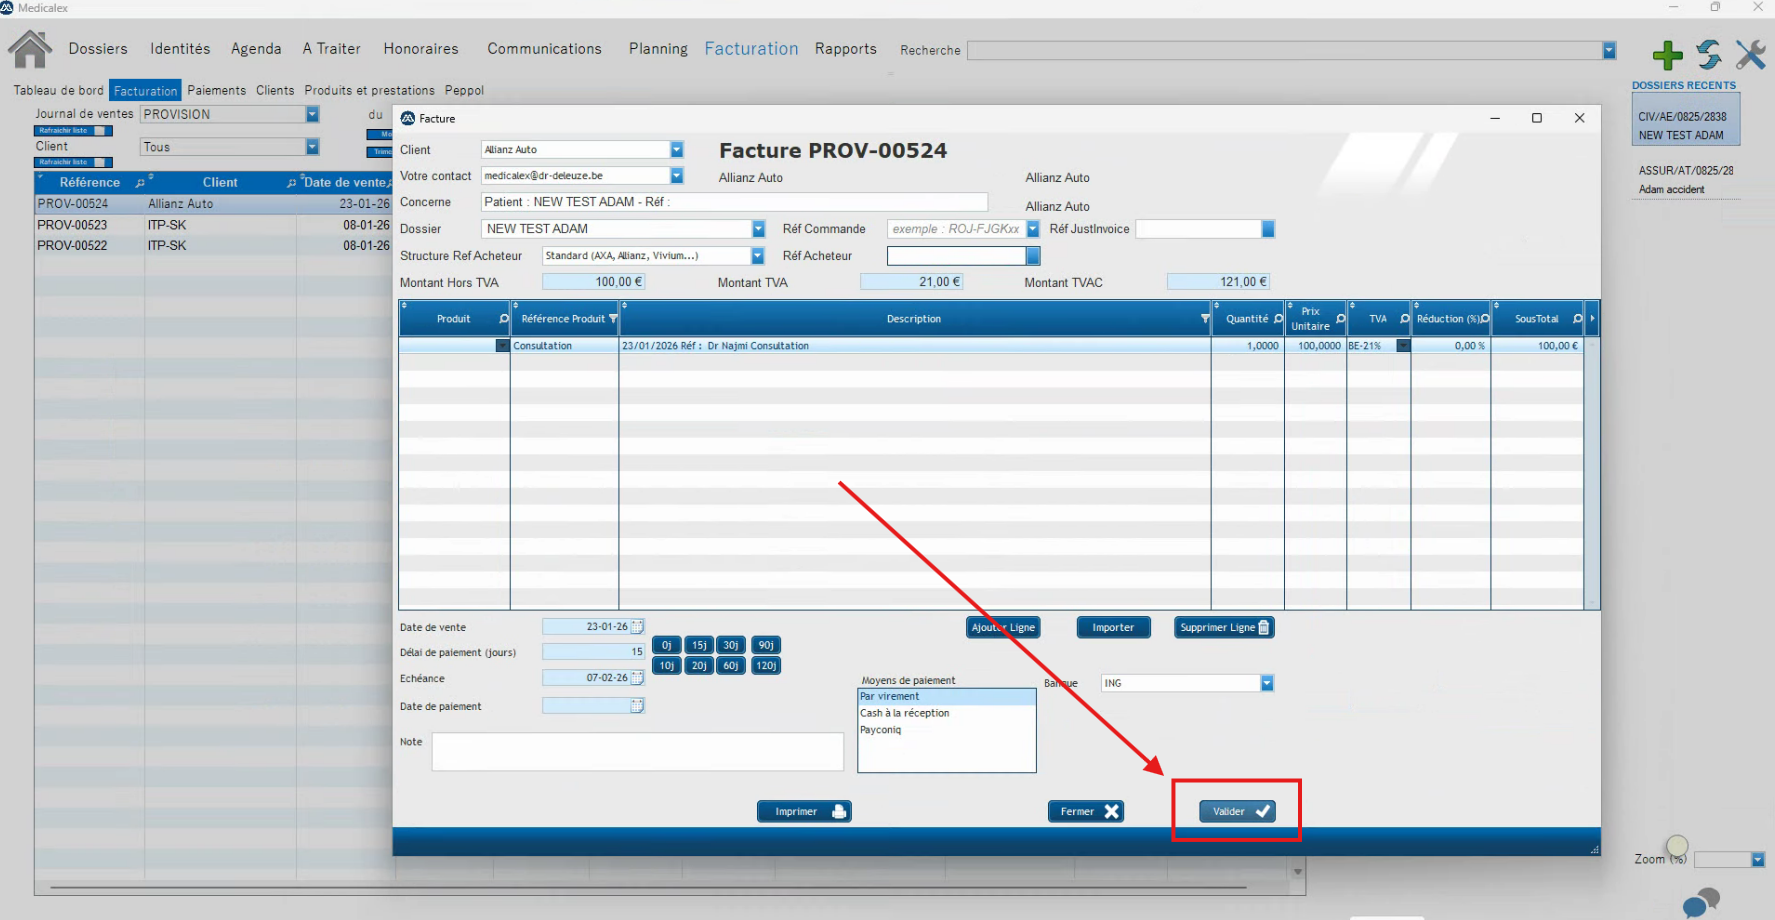
Task: Choose Payconiq as payment method
Action: point(881,730)
